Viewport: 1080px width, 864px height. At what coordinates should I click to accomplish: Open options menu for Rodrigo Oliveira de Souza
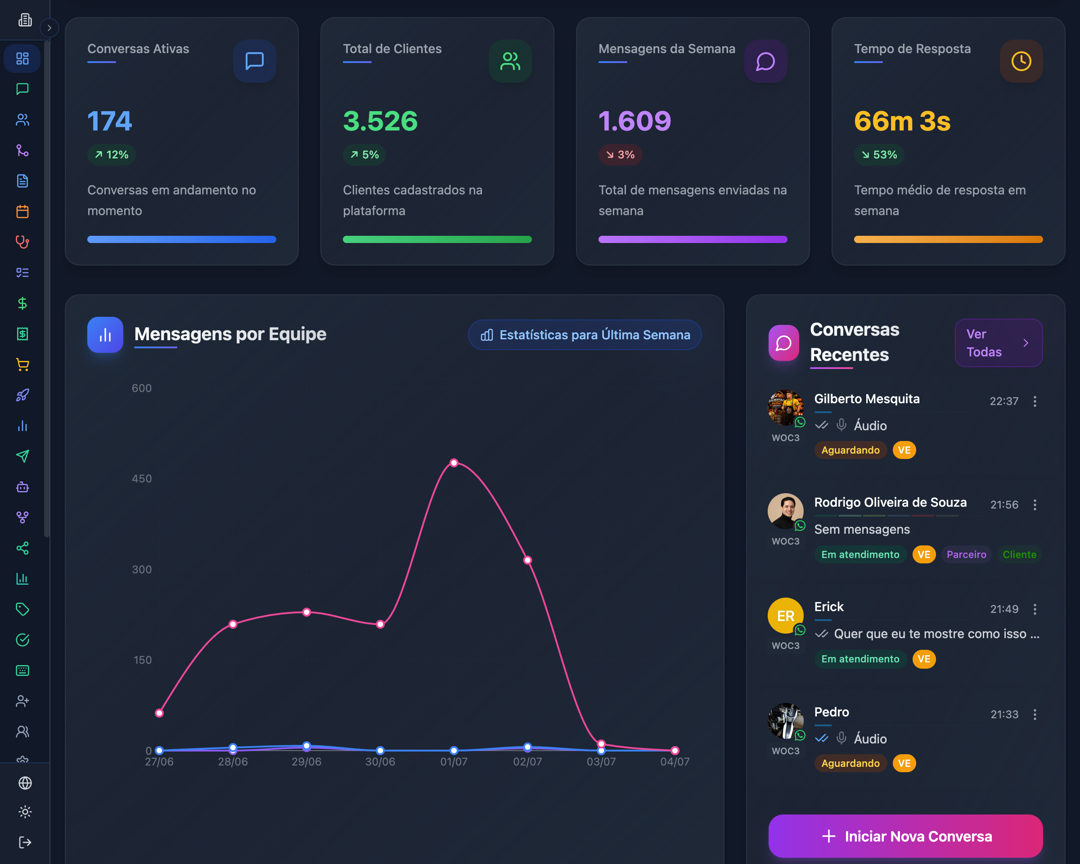pyautogui.click(x=1035, y=505)
